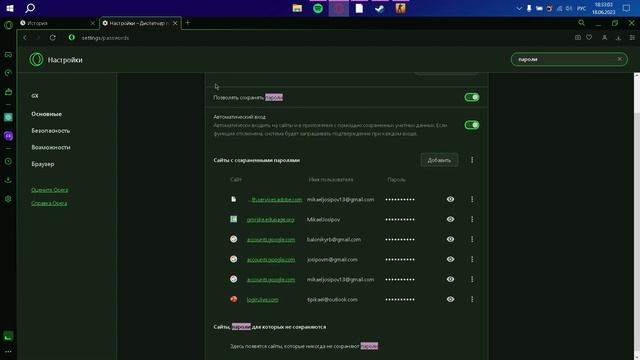
Task: Take snapshot using camera toolbar icon
Action: point(578,38)
